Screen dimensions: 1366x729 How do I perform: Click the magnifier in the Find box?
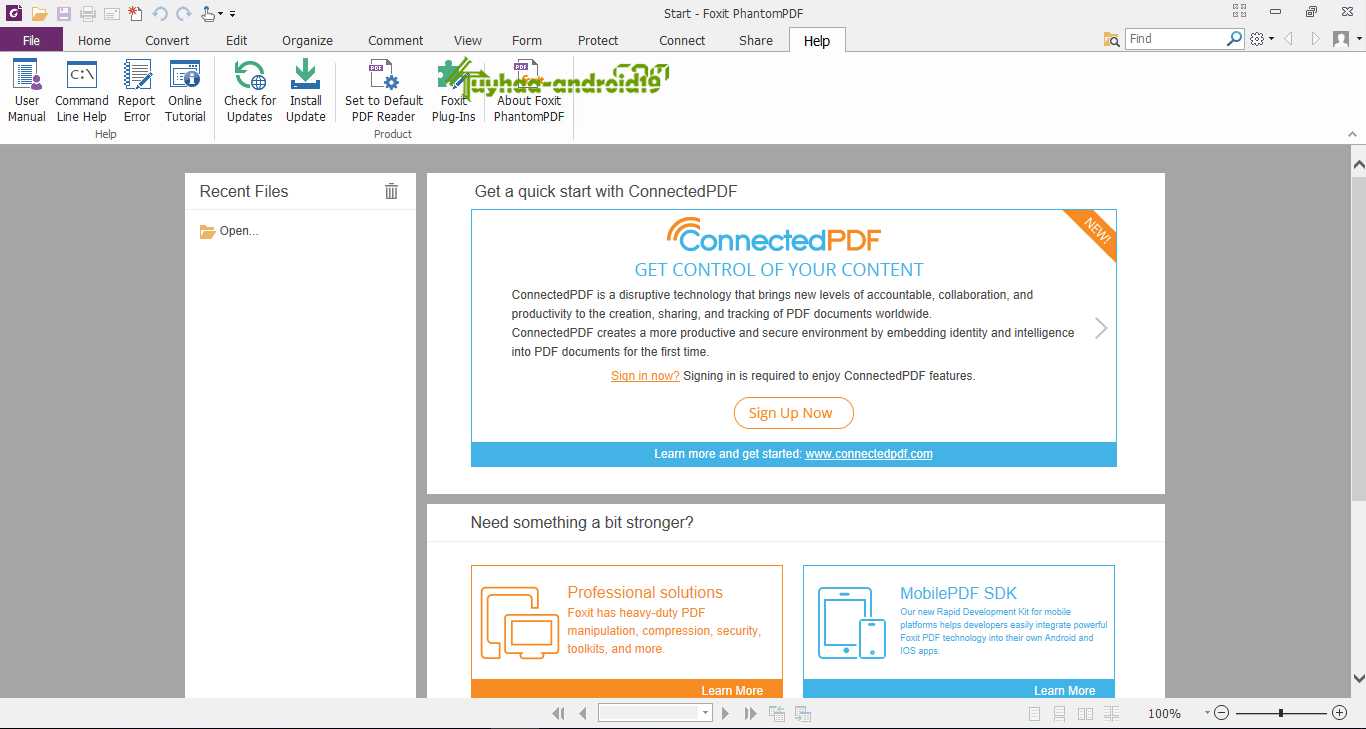click(1234, 39)
